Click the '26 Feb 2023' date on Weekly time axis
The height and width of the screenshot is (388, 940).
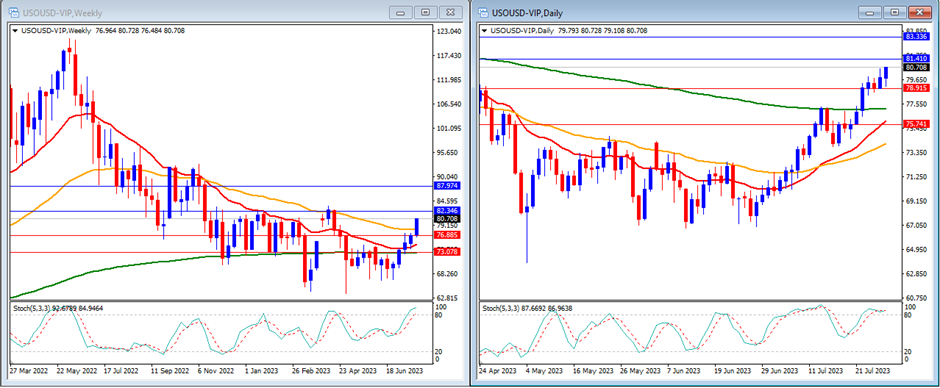pyautogui.click(x=311, y=371)
